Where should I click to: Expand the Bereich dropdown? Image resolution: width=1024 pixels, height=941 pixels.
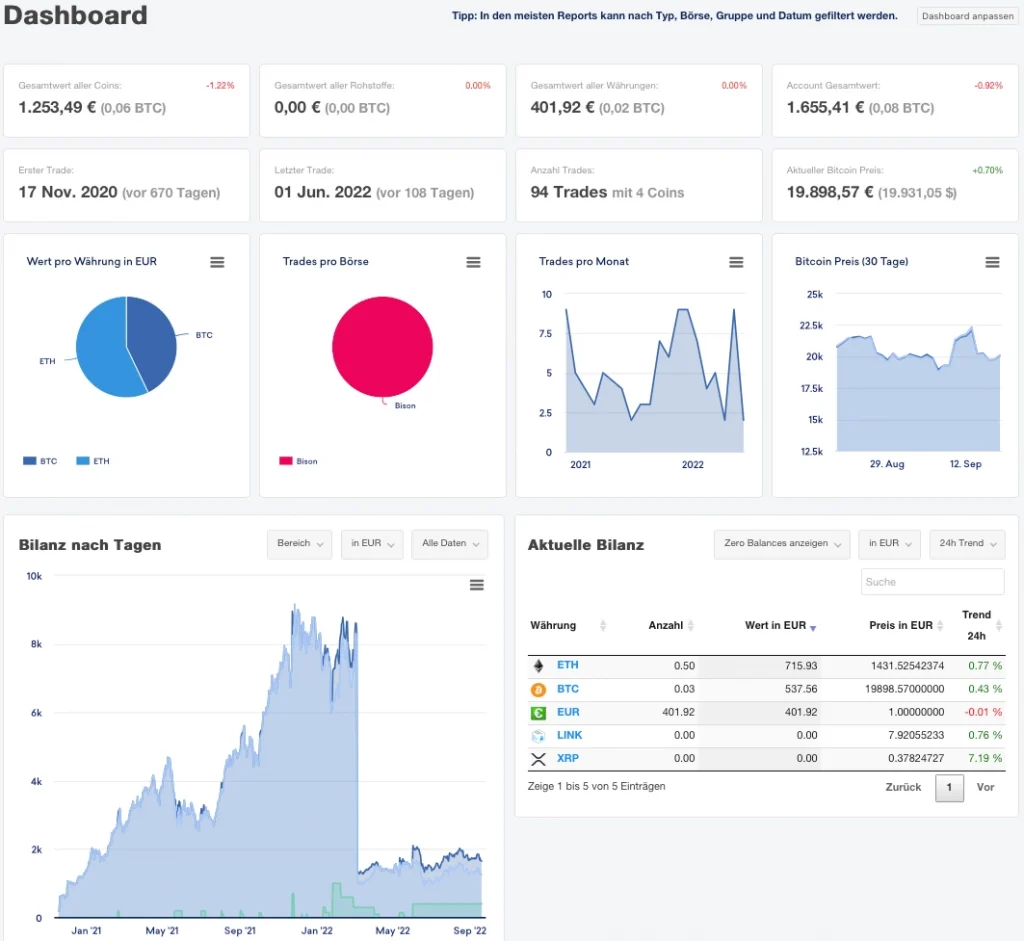click(x=299, y=544)
